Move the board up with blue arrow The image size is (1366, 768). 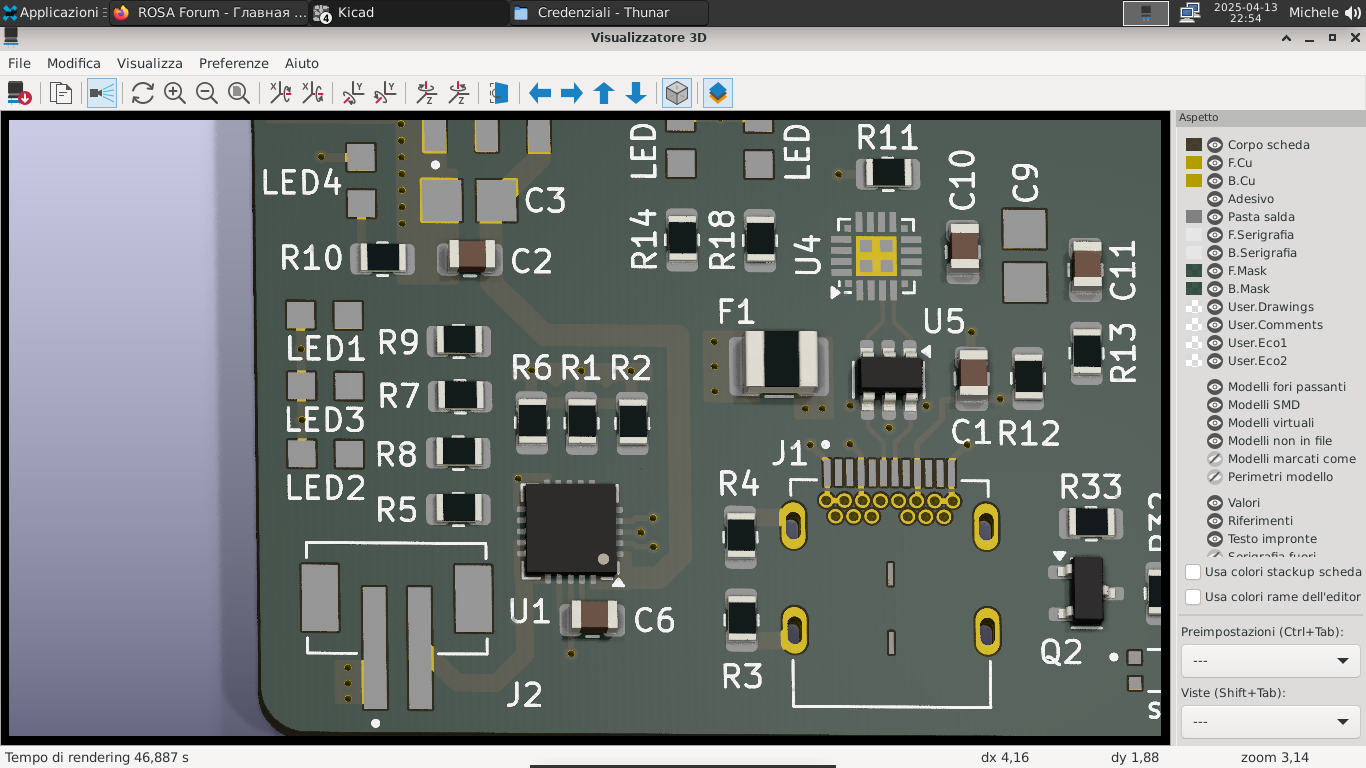[x=604, y=93]
